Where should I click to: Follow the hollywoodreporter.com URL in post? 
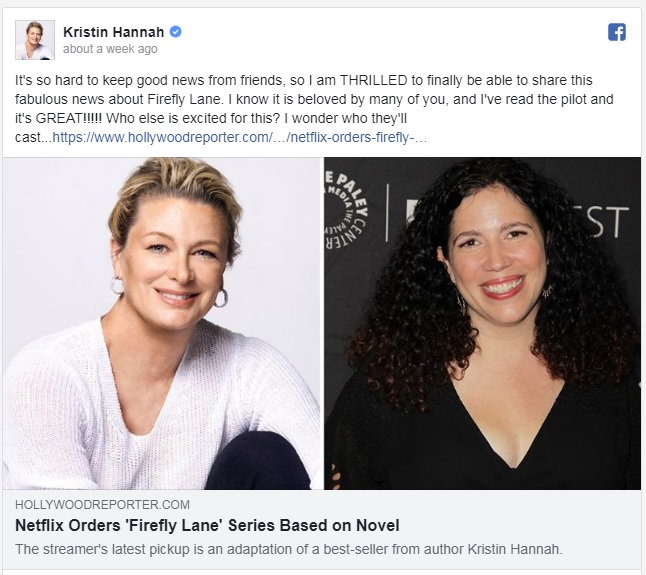[x=239, y=137]
